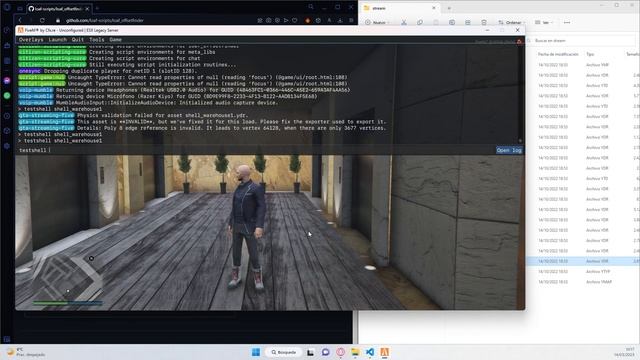Open the Ver dropdown in File Explorer
This screenshot has height=360, width=640.
click(x=544, y=22)
